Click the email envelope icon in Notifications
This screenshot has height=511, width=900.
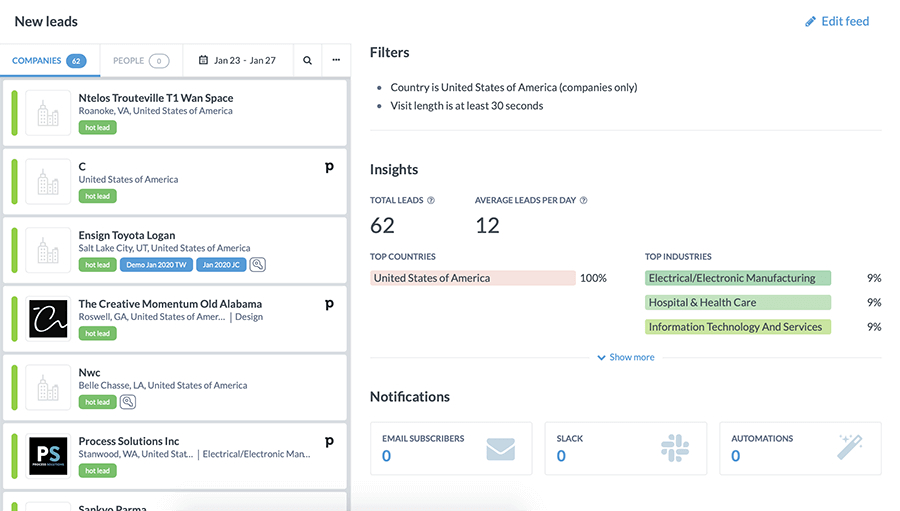[500, 448]
